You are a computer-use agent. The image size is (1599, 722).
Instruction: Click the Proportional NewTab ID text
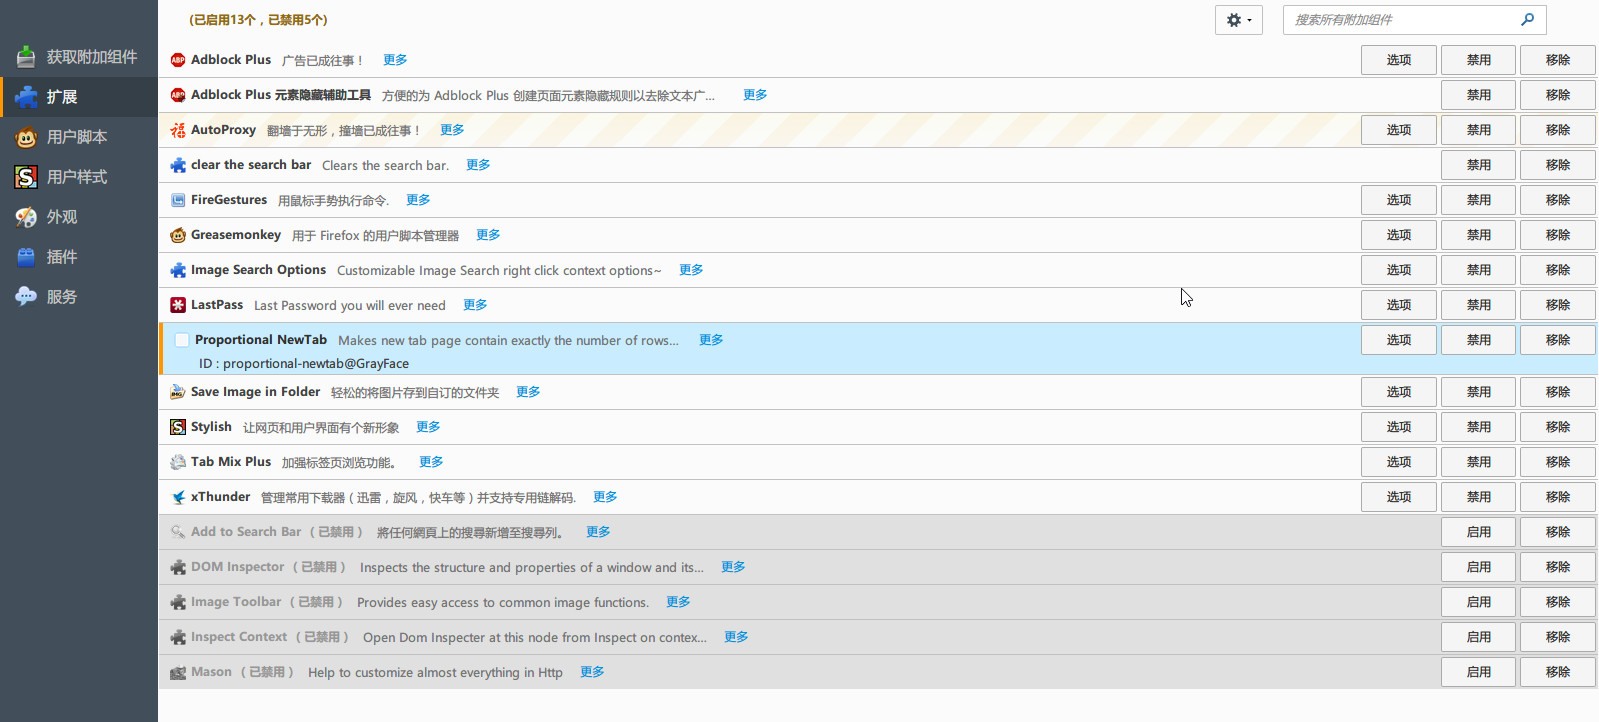coord(304,364)
